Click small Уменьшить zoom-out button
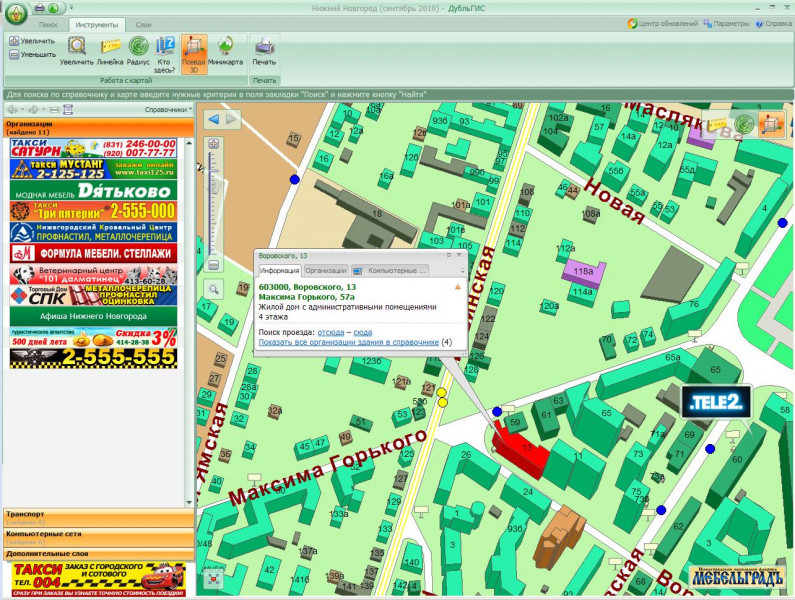 [32, 54]
